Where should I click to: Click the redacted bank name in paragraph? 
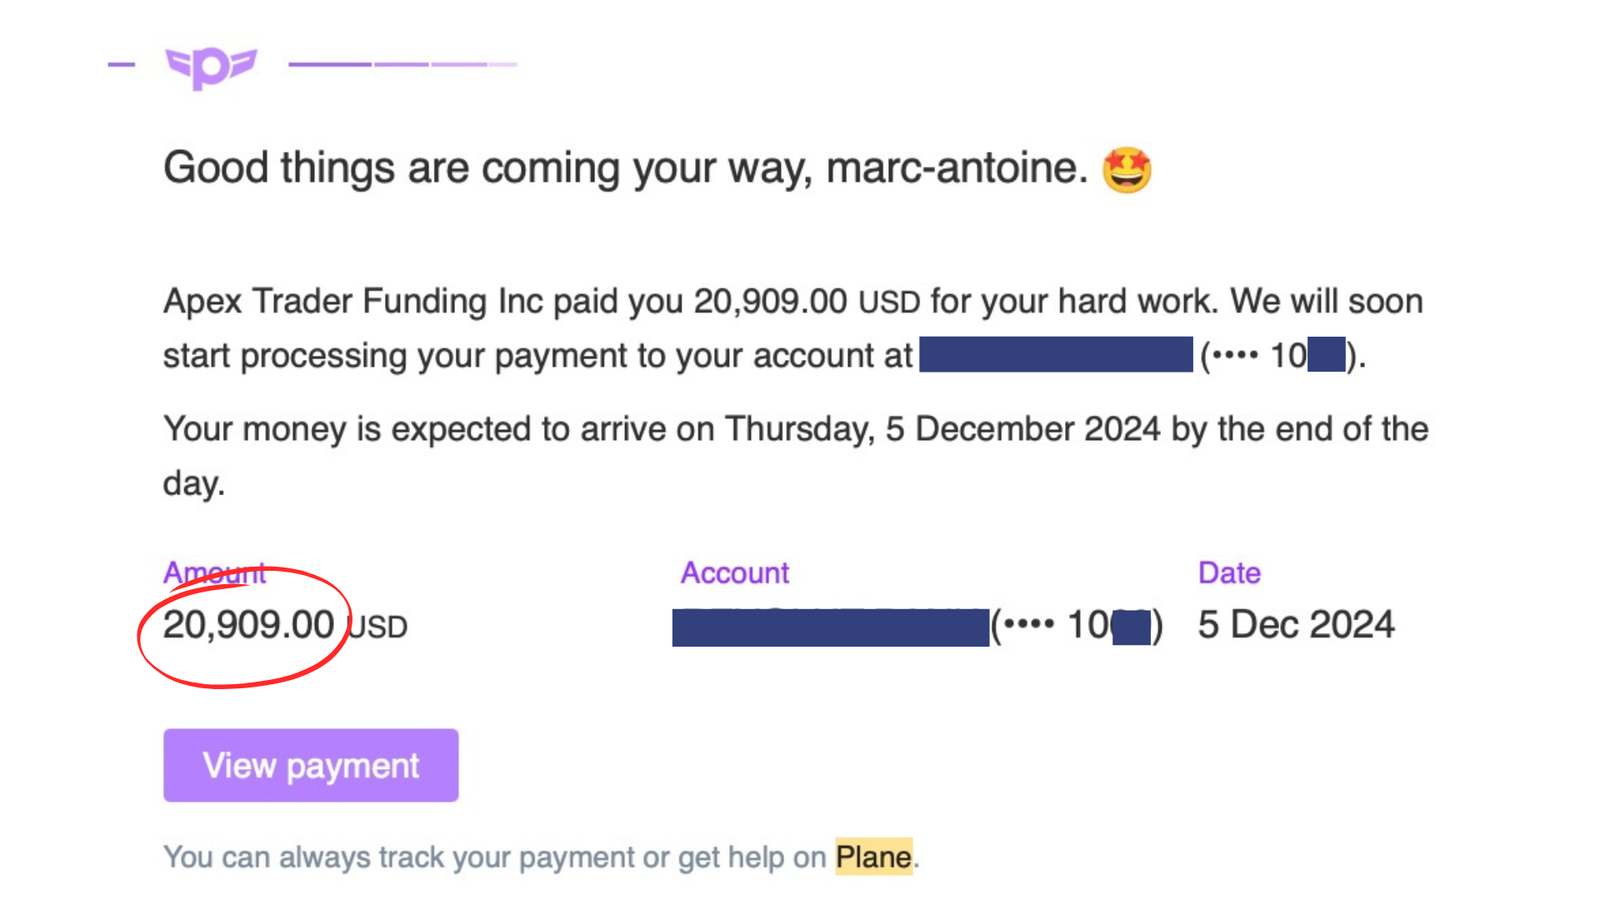[1056, 355]
